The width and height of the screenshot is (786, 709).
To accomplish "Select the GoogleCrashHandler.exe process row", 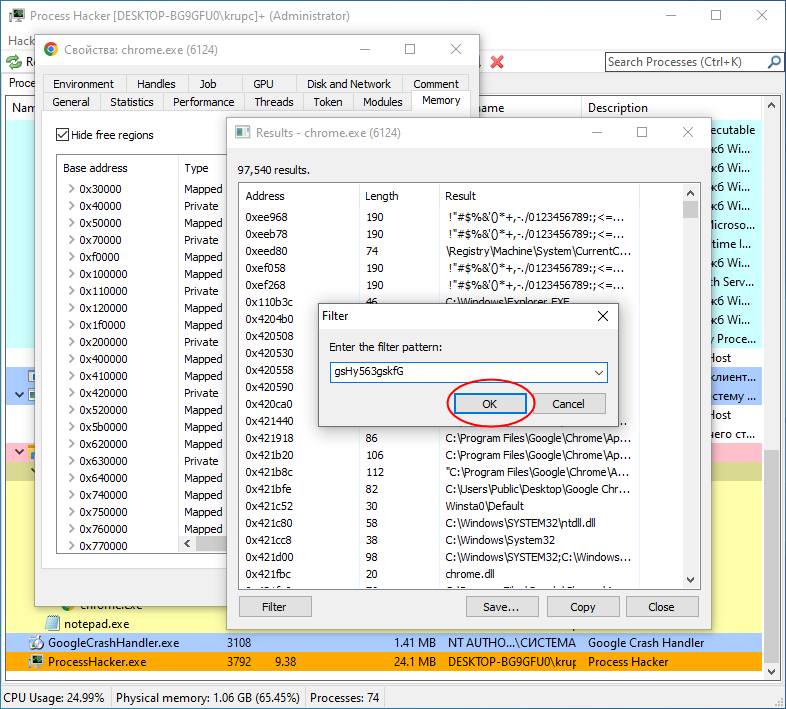I will point(384,643).
